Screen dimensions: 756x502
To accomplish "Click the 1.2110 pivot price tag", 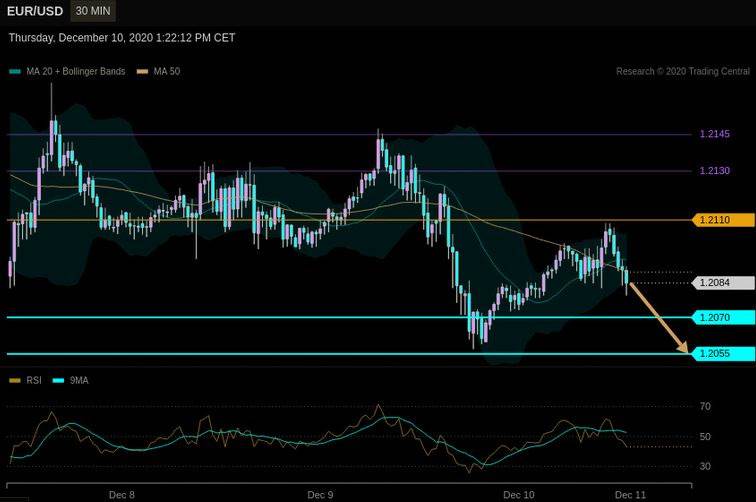I will tap(723, 220).
